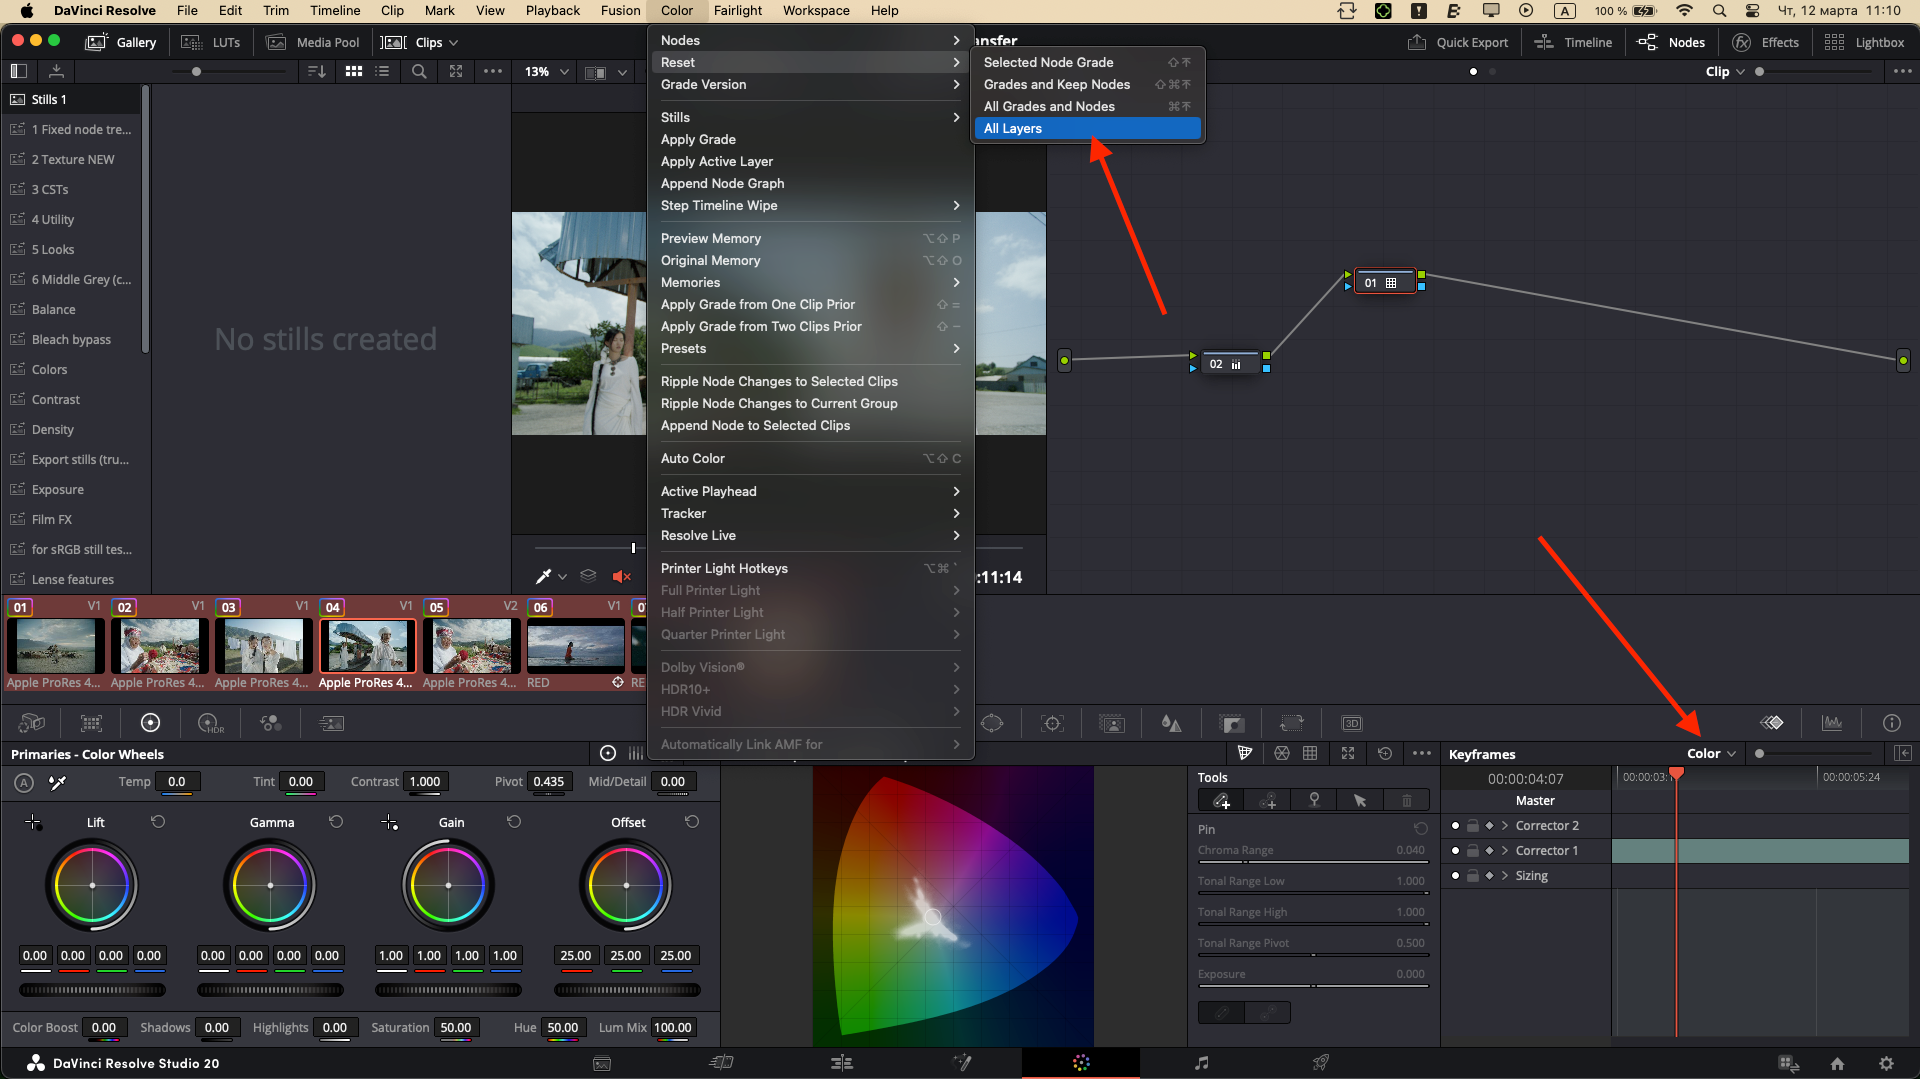This screenshot has height=1079, width=1920.
Task: Open the Color dropdown in Keyframes panel
Action: [x=1708, y=753]
